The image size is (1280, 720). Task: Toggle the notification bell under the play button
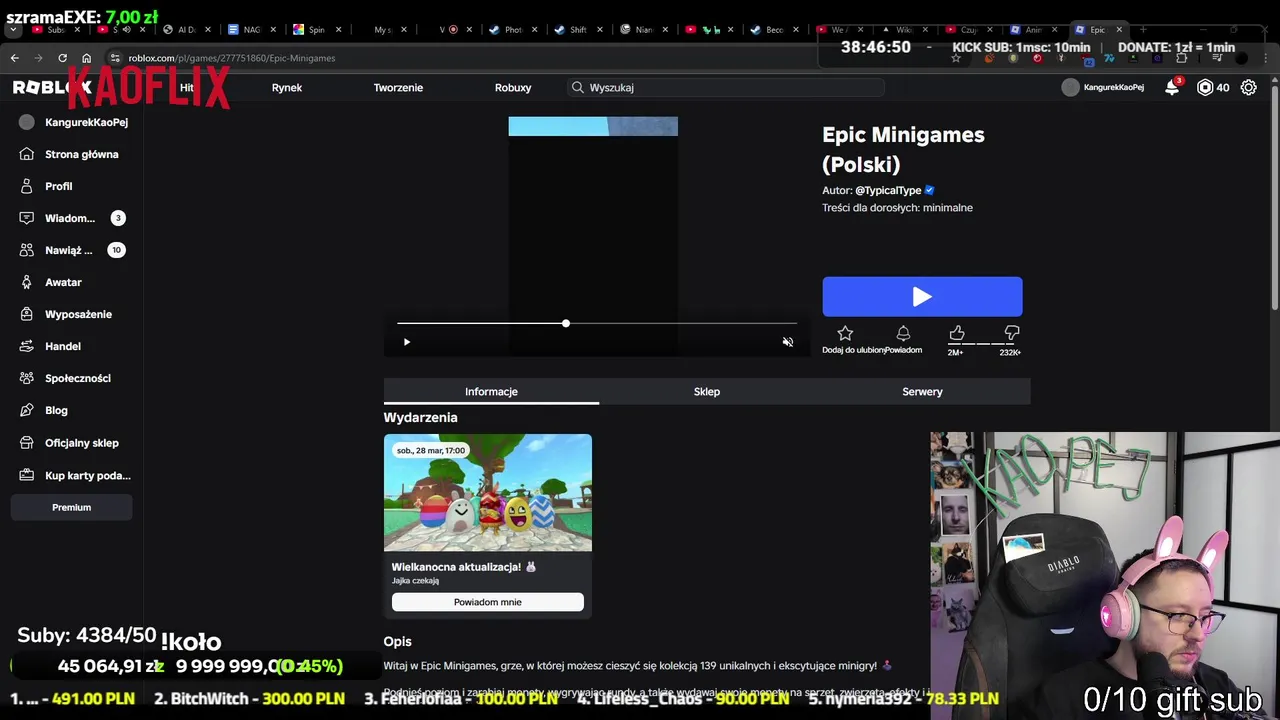coord(903,333)
